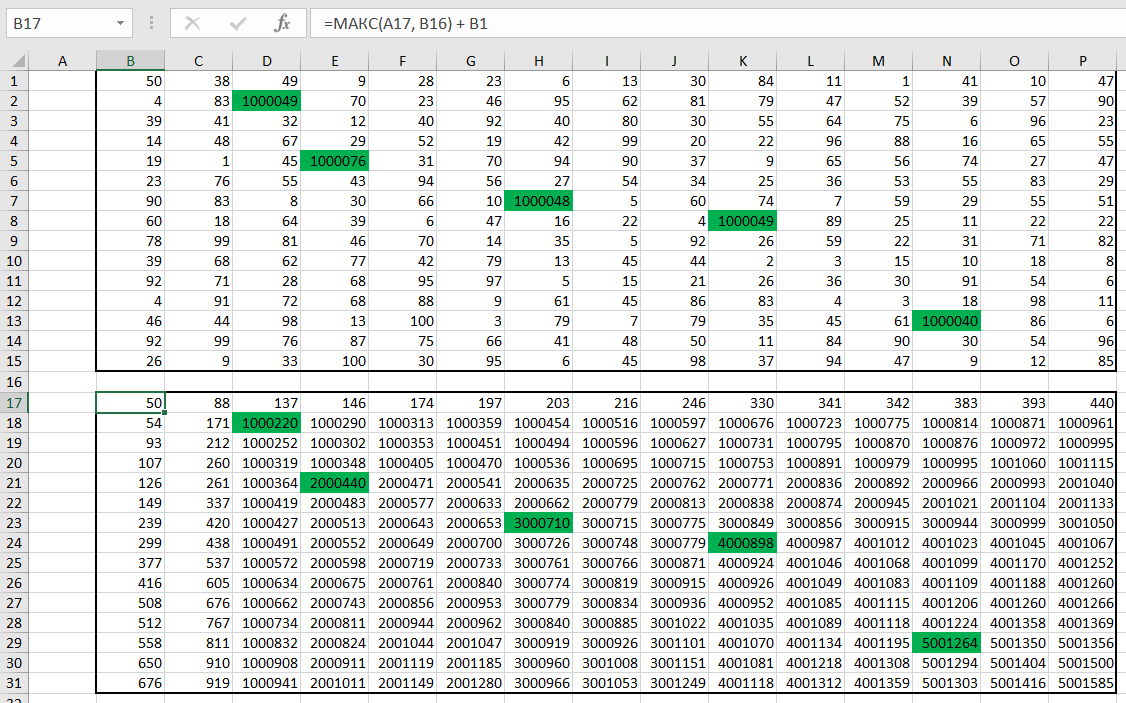Open the Name Box dropdown arrow

[120, 23]
